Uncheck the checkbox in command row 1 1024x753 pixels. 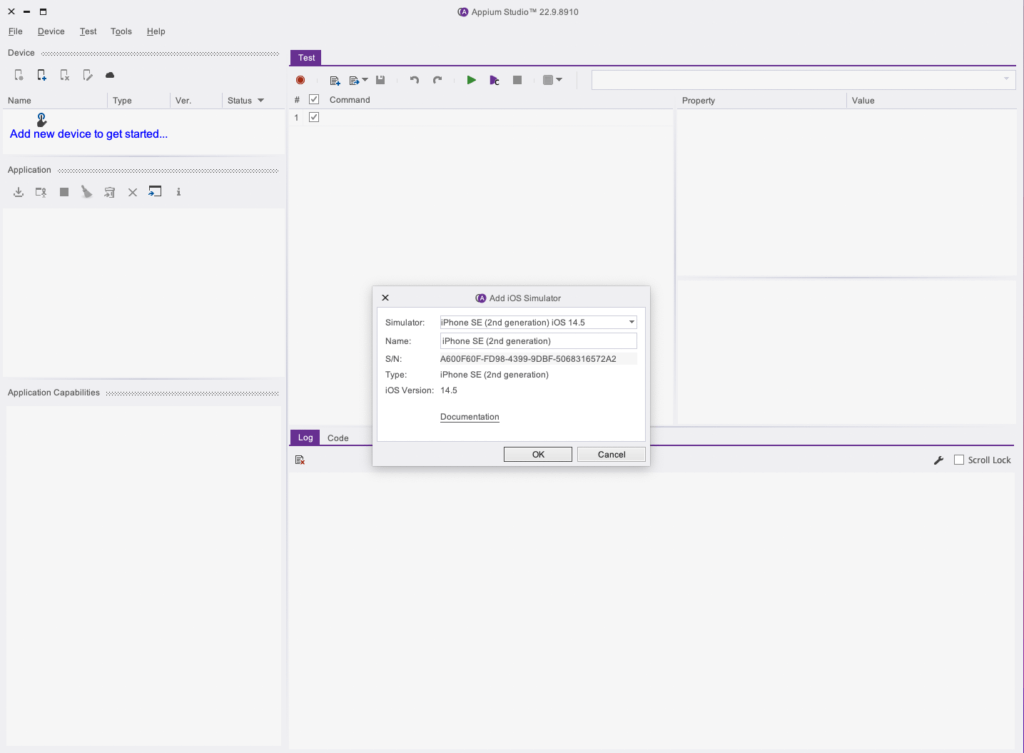pos(314,117)
